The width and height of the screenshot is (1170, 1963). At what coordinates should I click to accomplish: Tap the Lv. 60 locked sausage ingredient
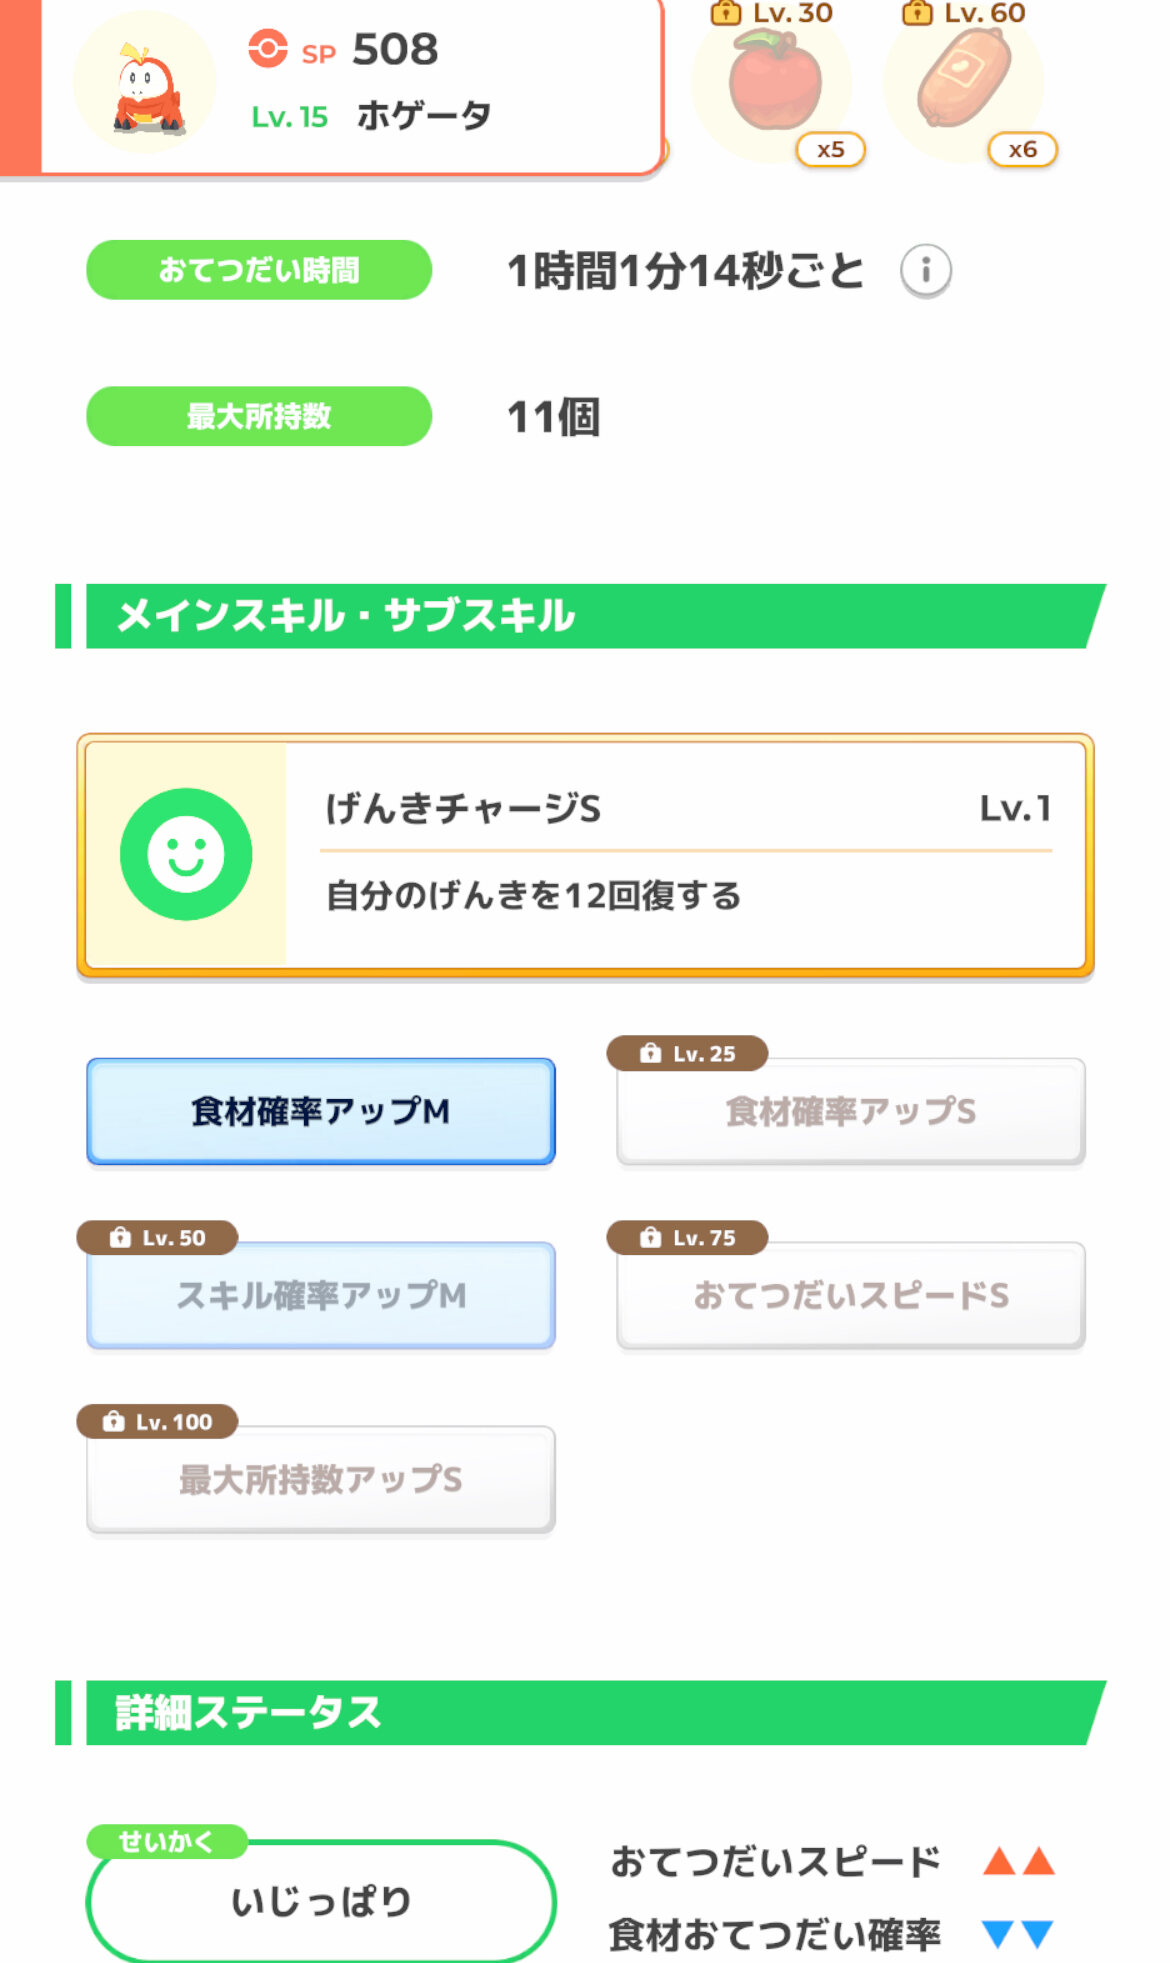pyautogui.click(x=965, y=82)
